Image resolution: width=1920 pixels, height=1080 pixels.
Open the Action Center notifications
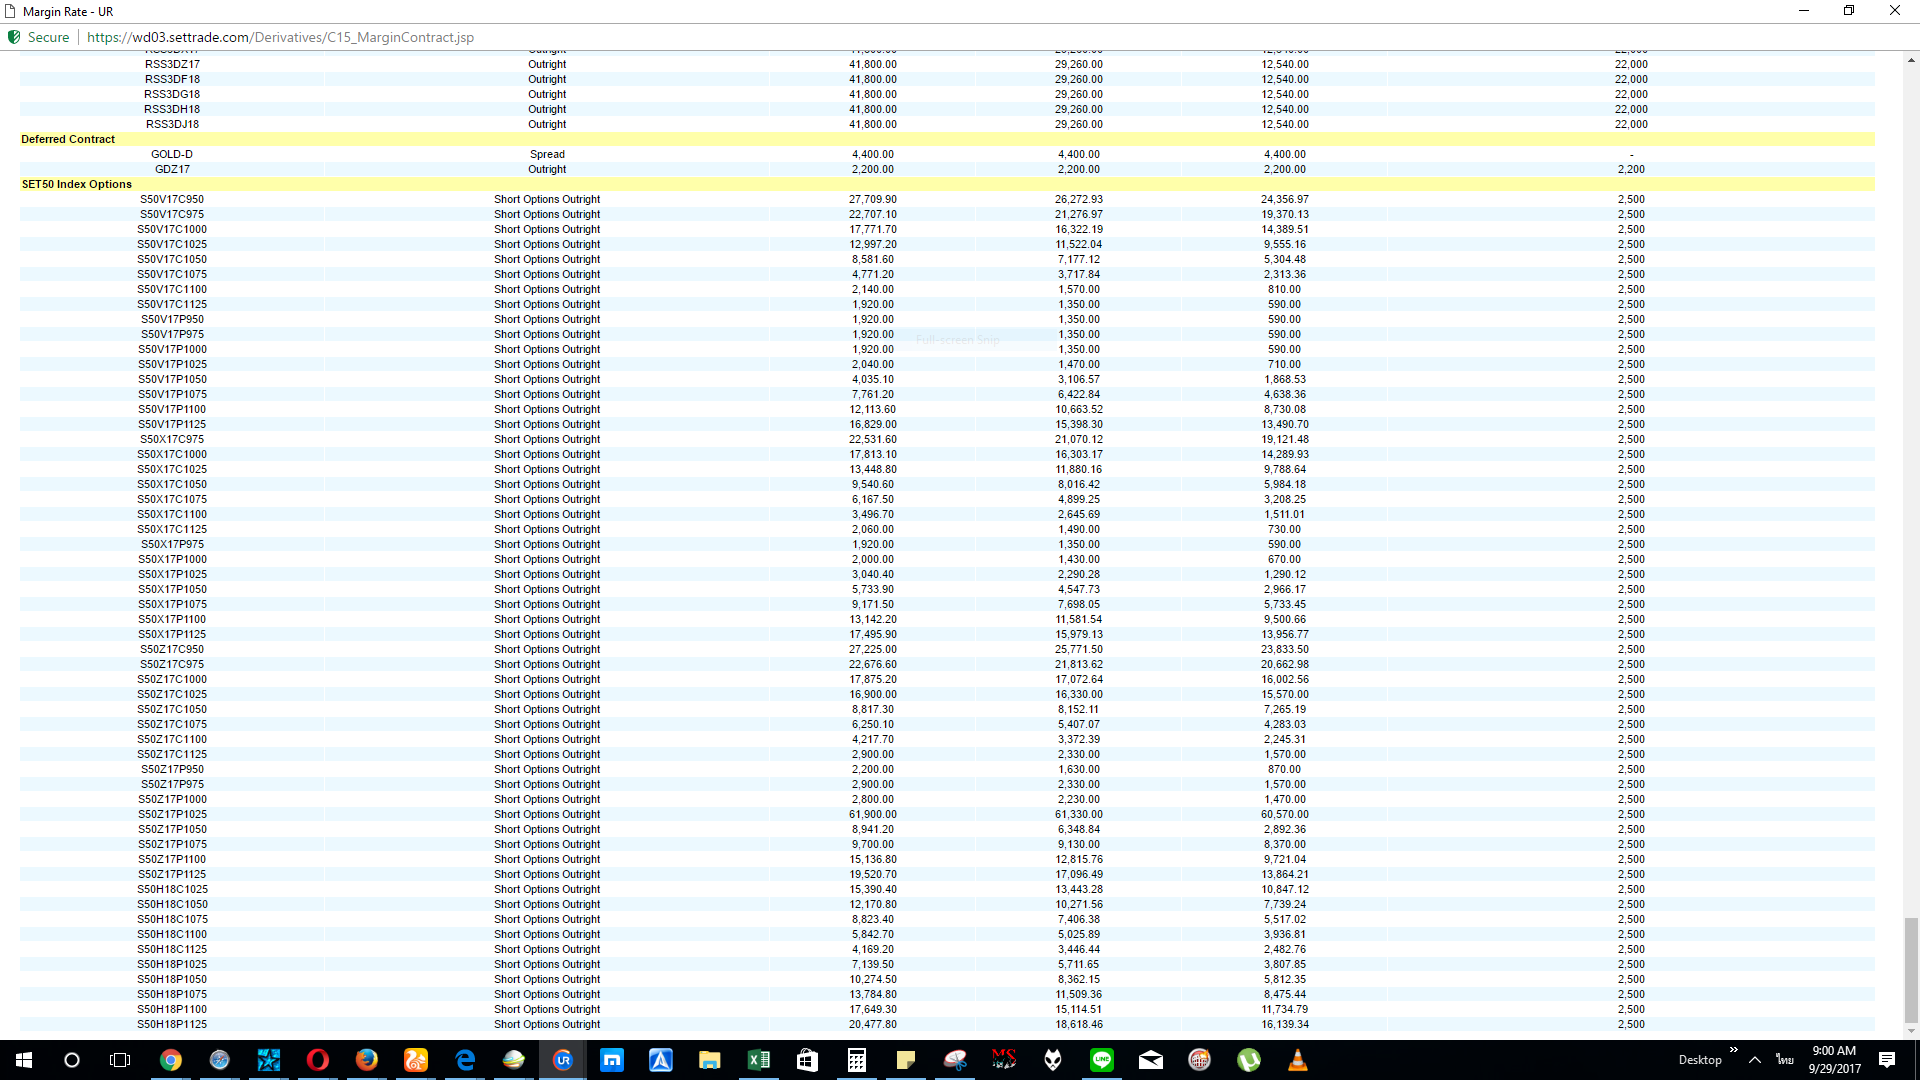(x=1887, y=1060)
